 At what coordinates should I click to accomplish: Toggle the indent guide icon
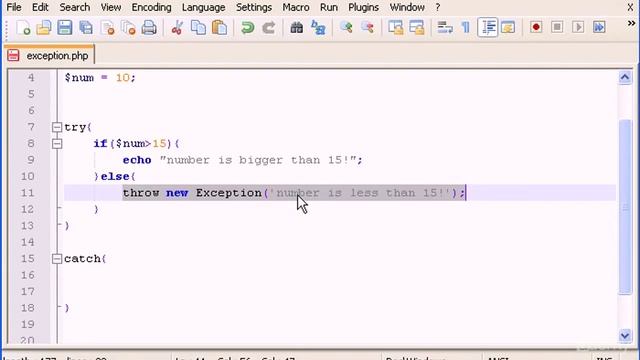pyautogui.click(x=487, y=28)
